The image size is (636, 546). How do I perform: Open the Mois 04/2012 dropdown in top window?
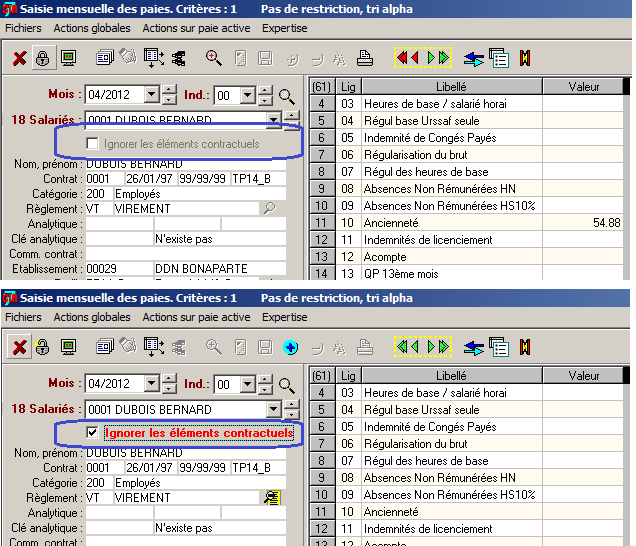point(152,95)
